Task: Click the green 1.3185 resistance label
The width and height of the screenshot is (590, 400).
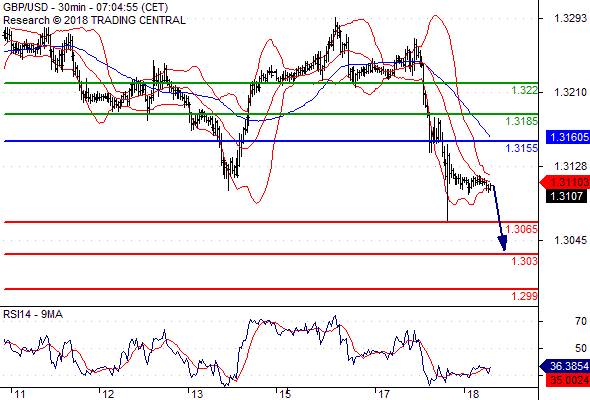Action: pos(522,121)
